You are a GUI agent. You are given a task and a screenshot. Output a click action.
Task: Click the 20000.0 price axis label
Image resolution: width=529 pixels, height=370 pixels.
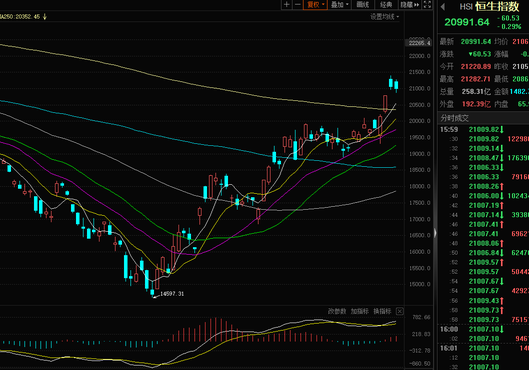point(419,121)
